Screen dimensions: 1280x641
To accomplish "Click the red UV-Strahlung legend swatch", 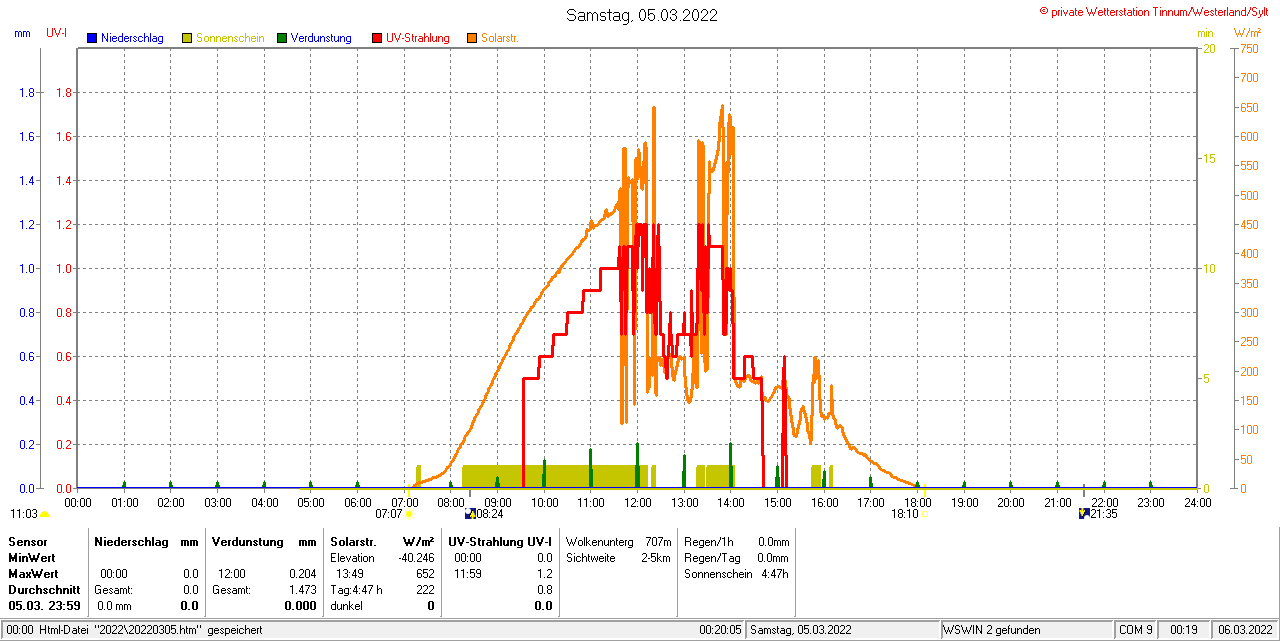I will [377, 38].
